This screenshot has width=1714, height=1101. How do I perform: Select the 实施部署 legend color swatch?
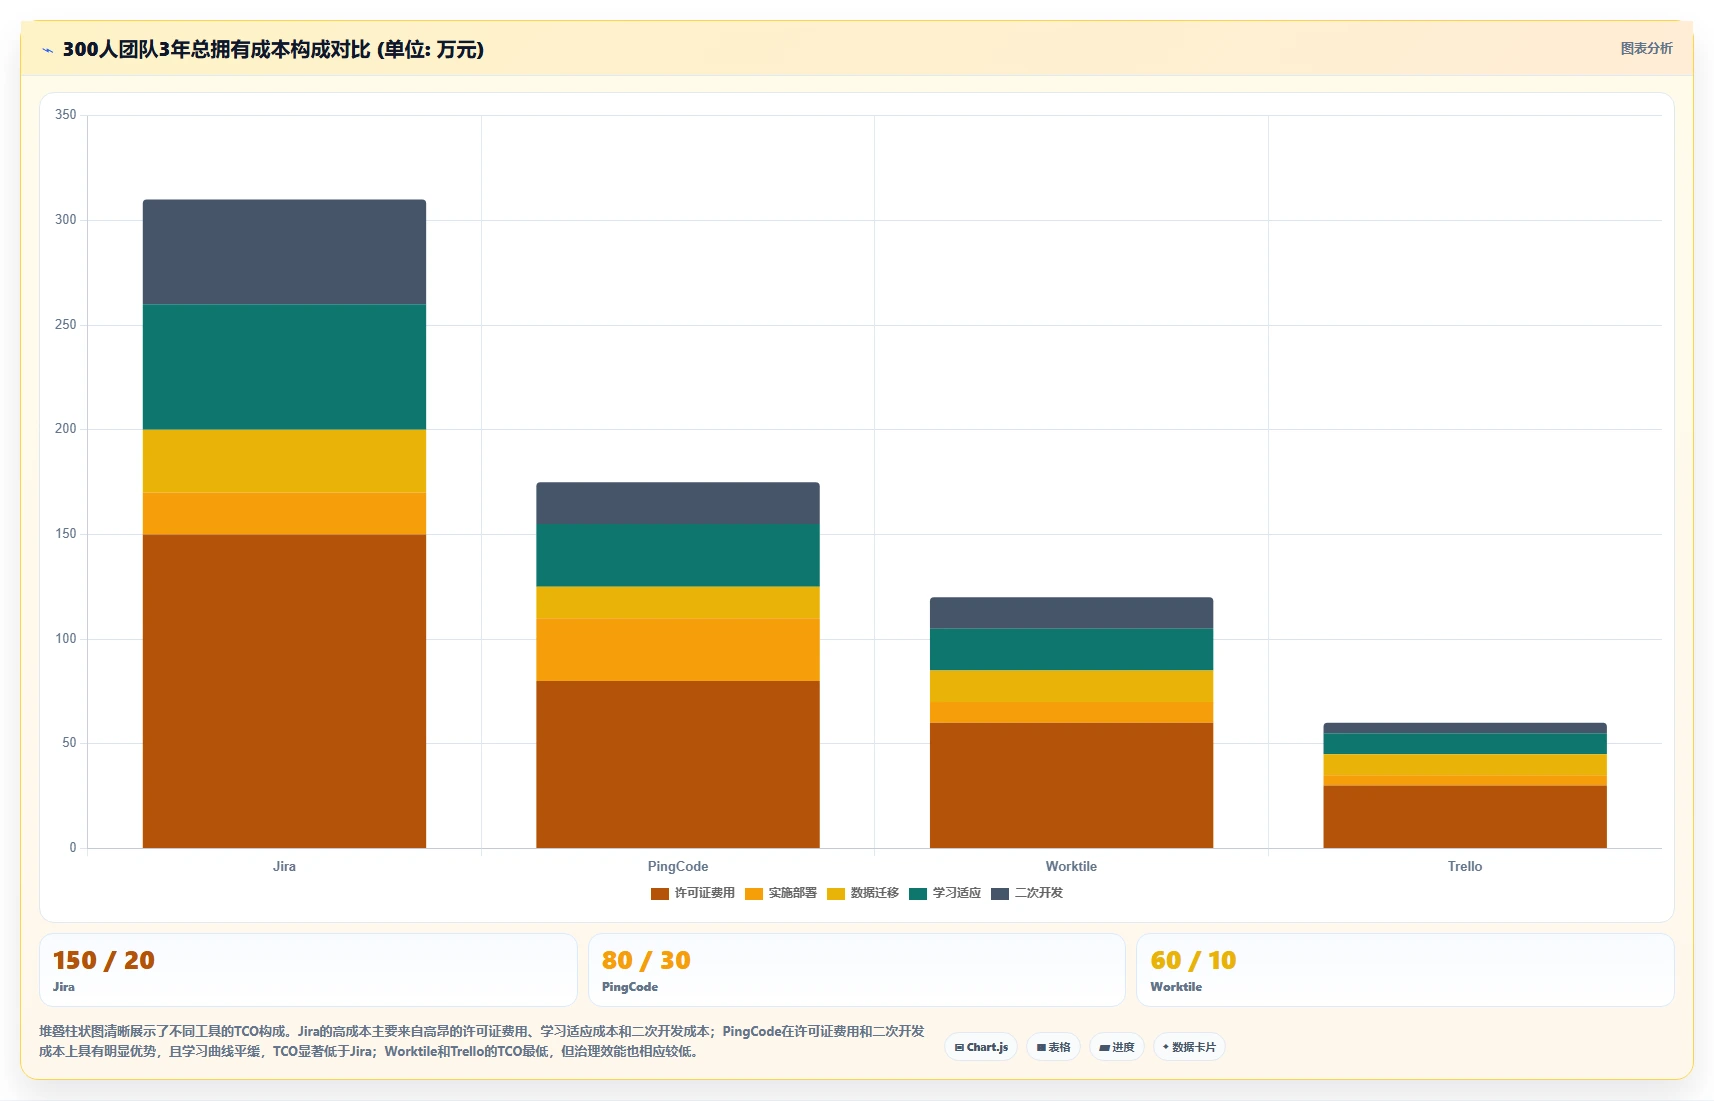pos(754,894)
